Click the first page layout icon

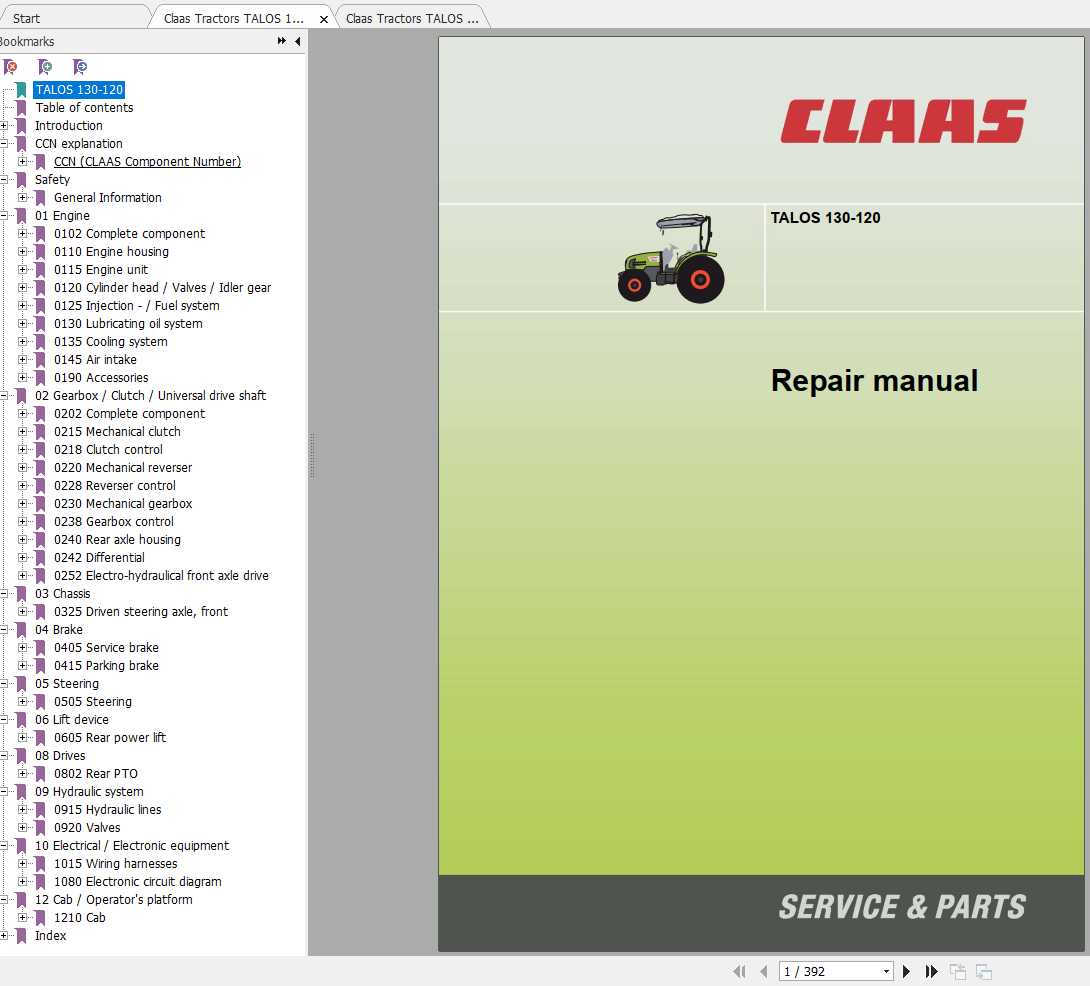(958, 971)
